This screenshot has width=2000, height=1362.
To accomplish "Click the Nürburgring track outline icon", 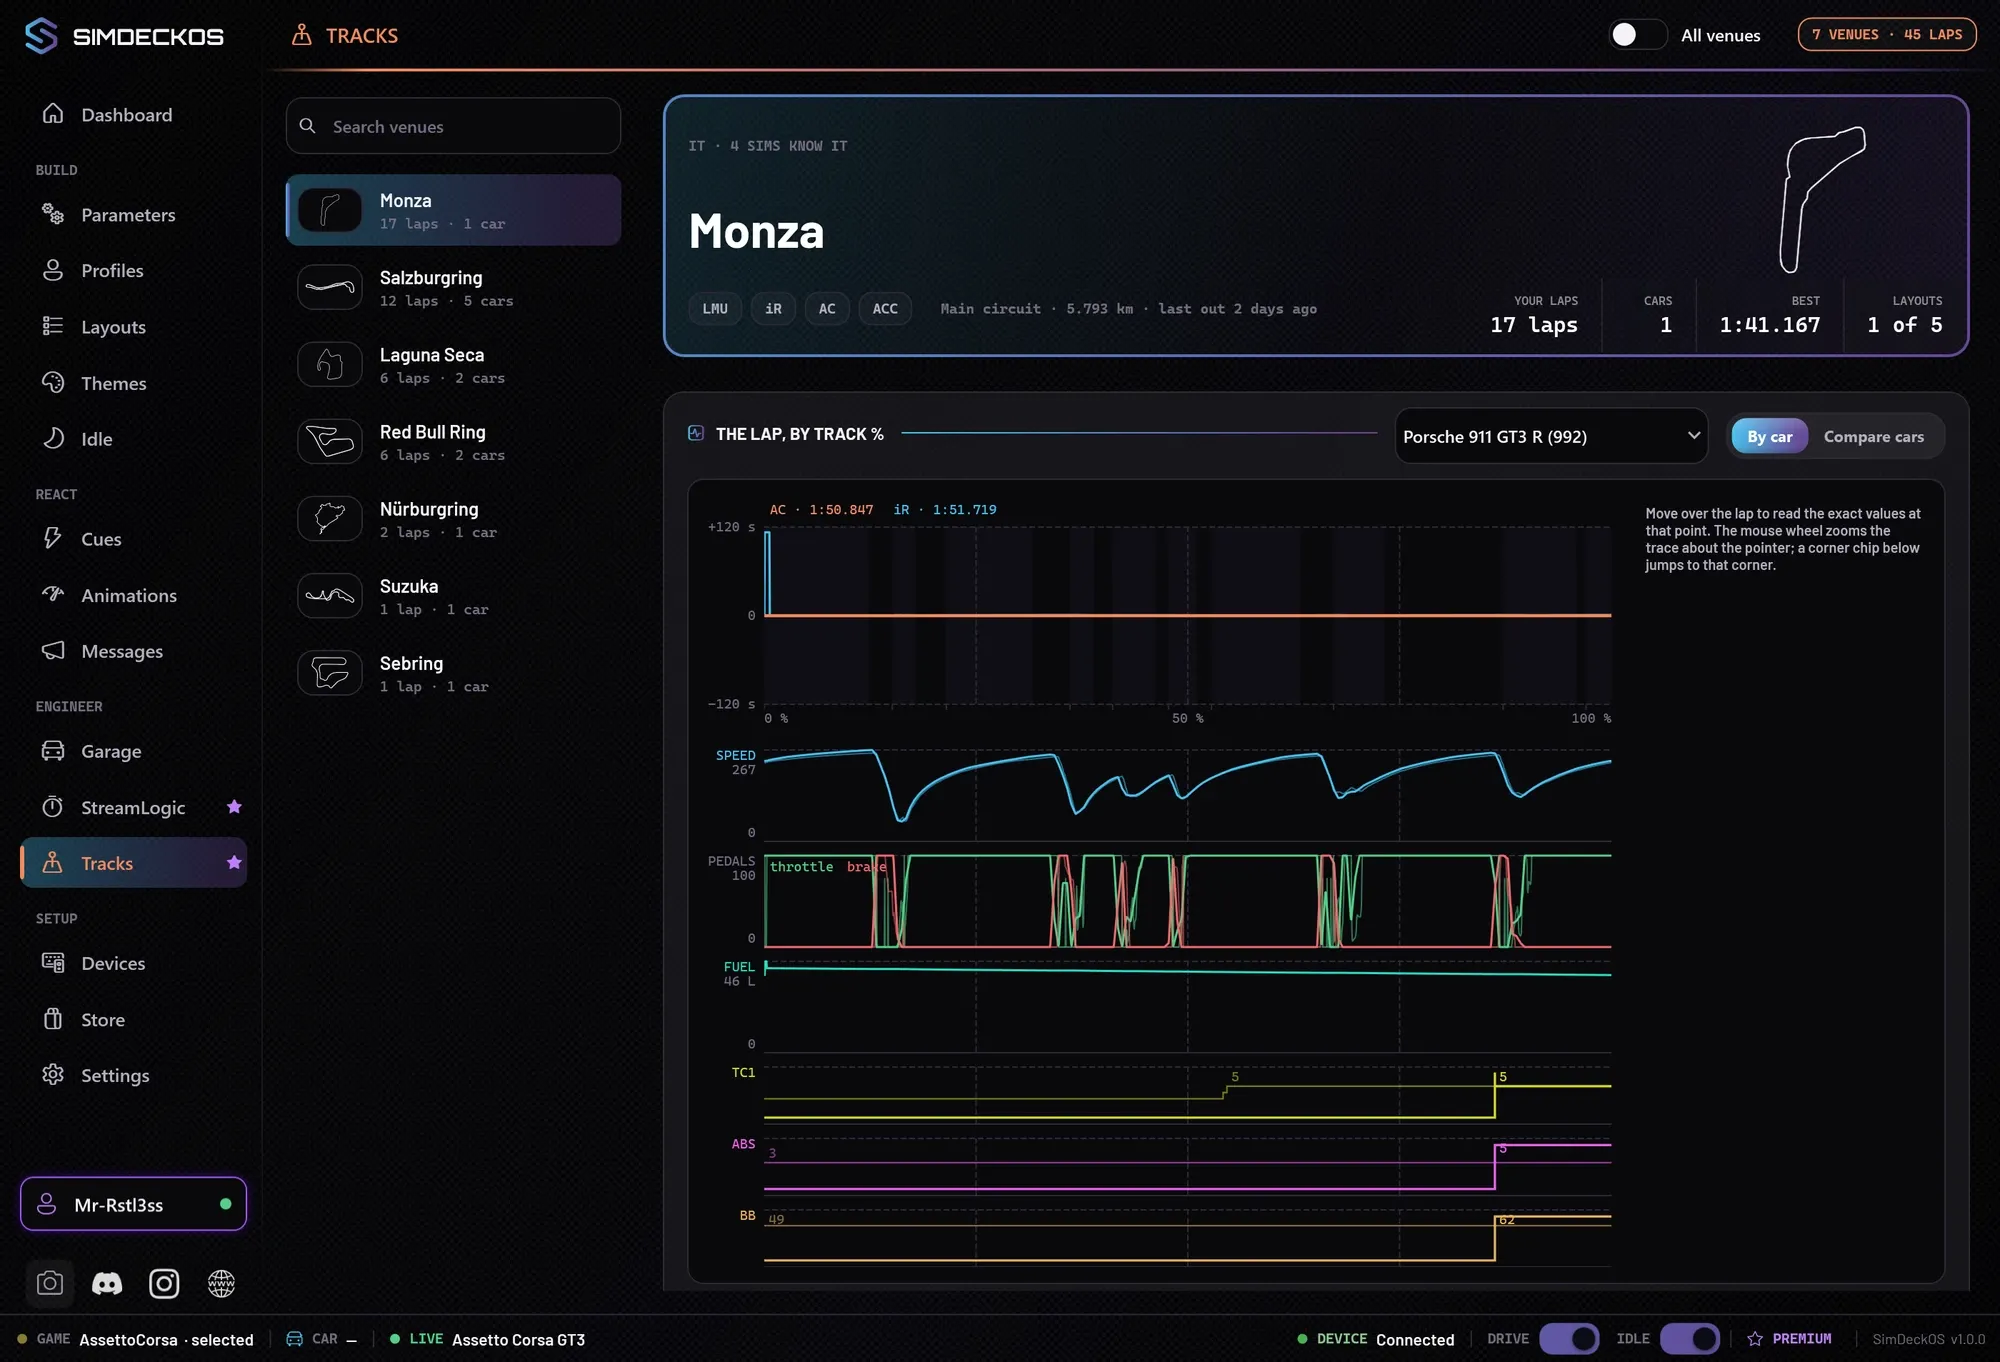I will coord(330,518).
